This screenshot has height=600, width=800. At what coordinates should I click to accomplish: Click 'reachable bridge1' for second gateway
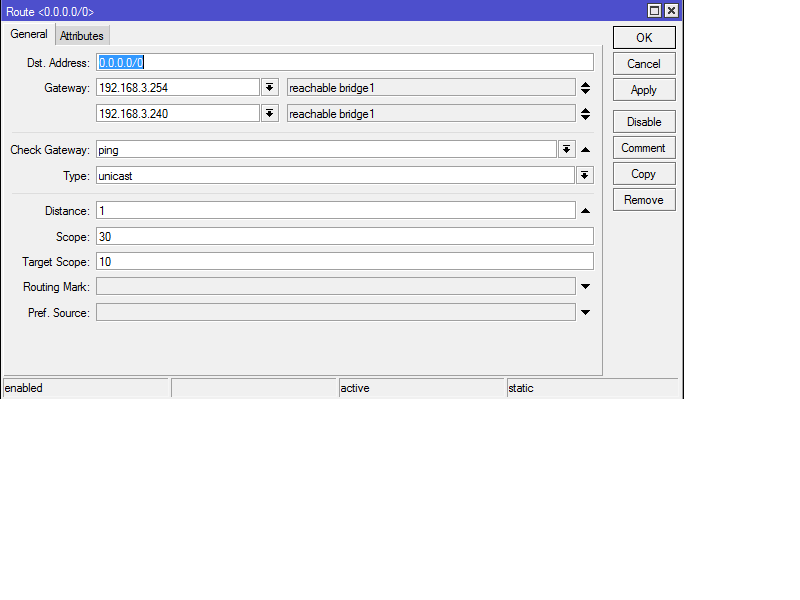[431, 114]
